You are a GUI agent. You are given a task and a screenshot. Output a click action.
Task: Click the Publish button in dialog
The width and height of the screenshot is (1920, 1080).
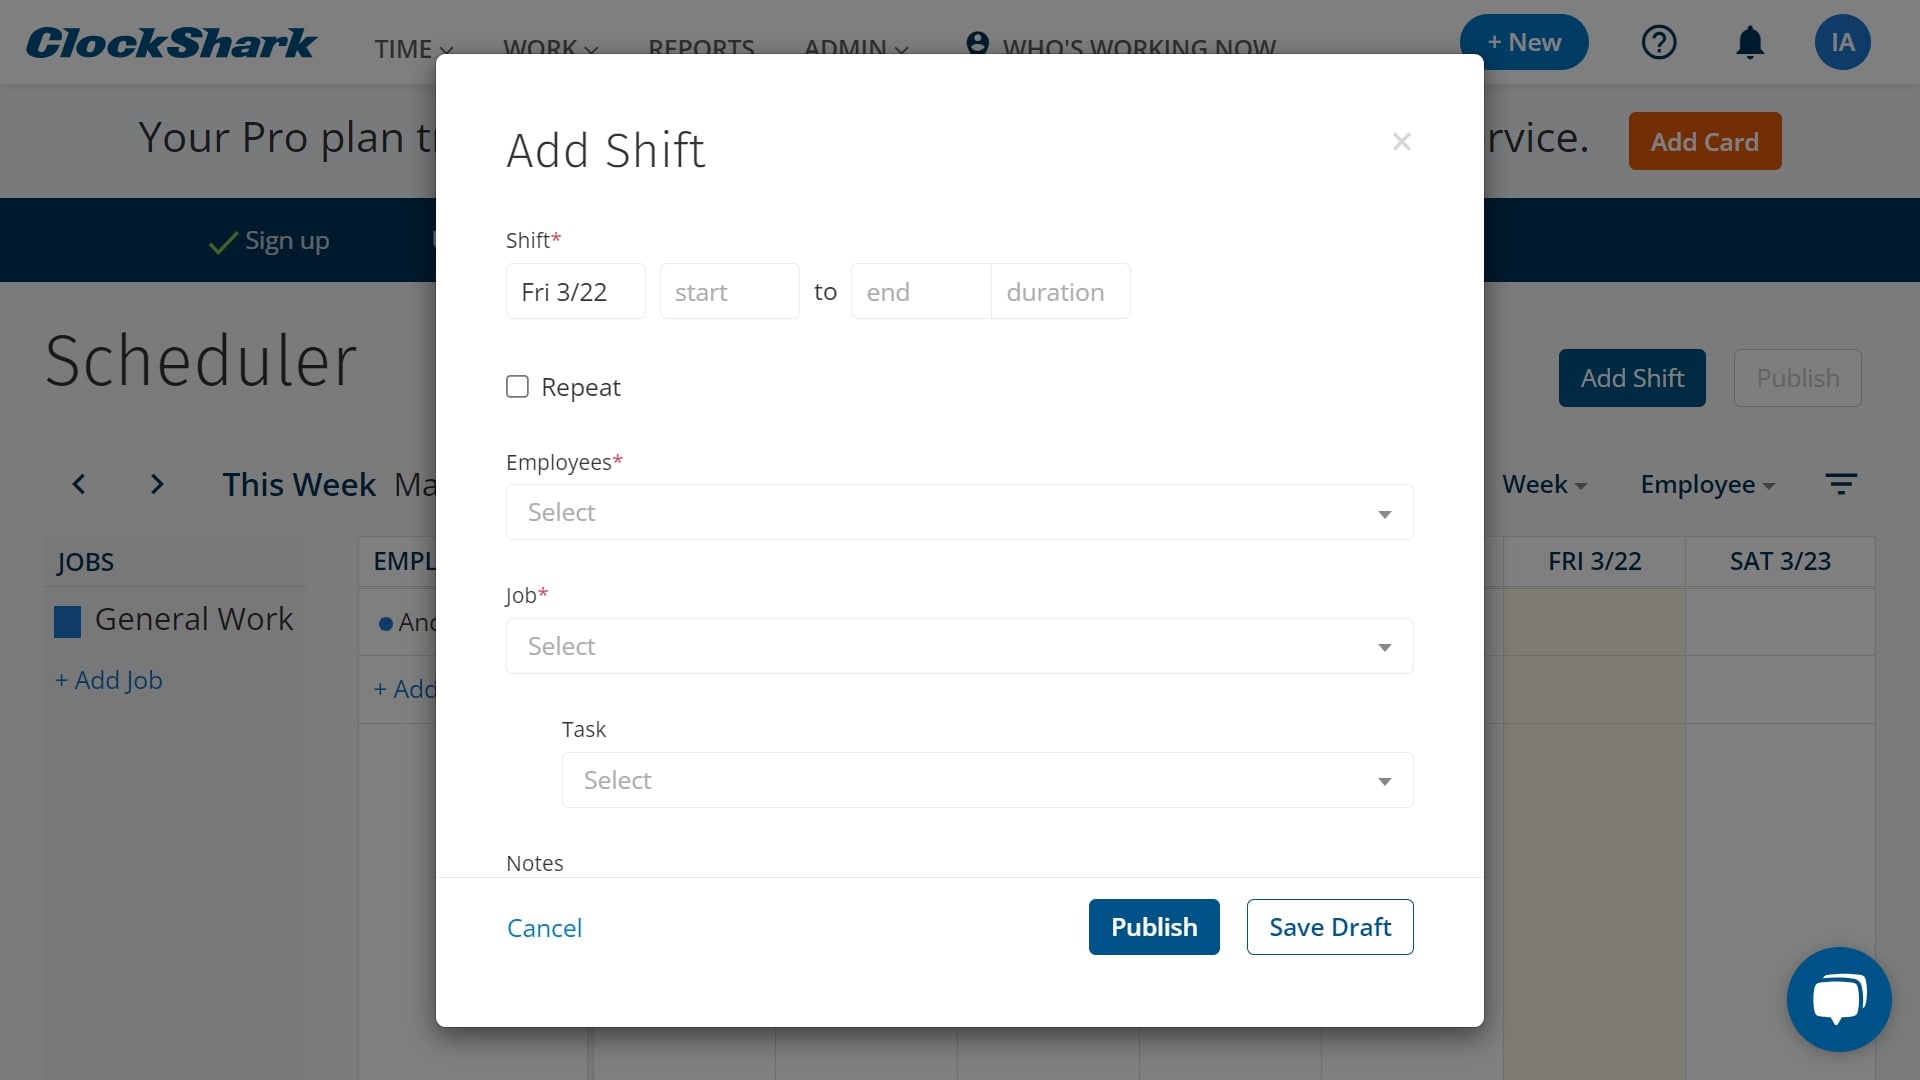1154,927
